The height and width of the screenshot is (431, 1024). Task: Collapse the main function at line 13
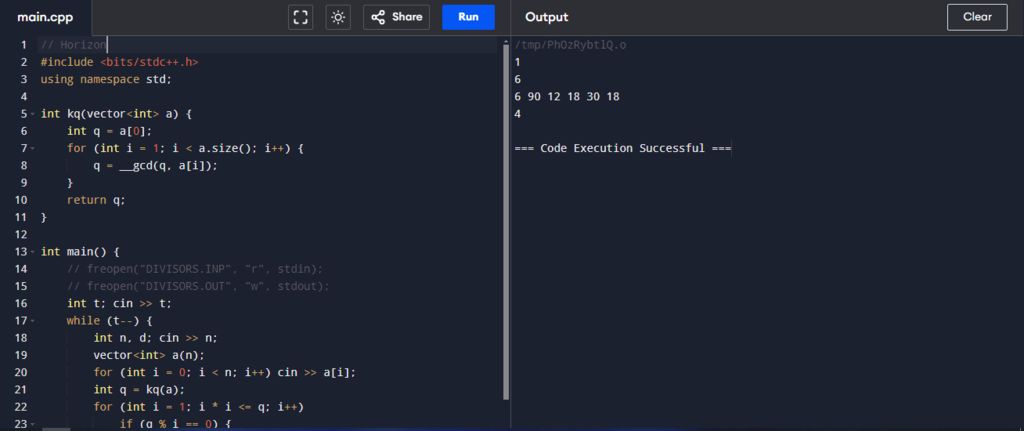click(32, 252)
